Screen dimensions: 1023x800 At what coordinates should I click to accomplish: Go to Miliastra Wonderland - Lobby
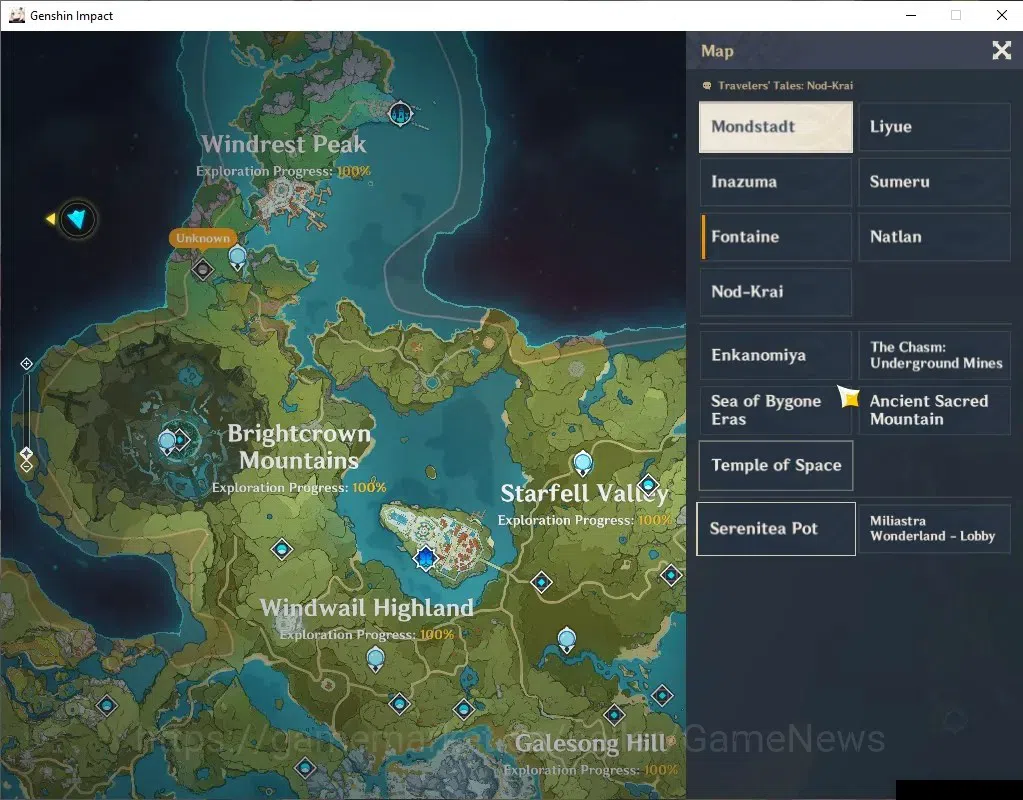coord(934,529)
